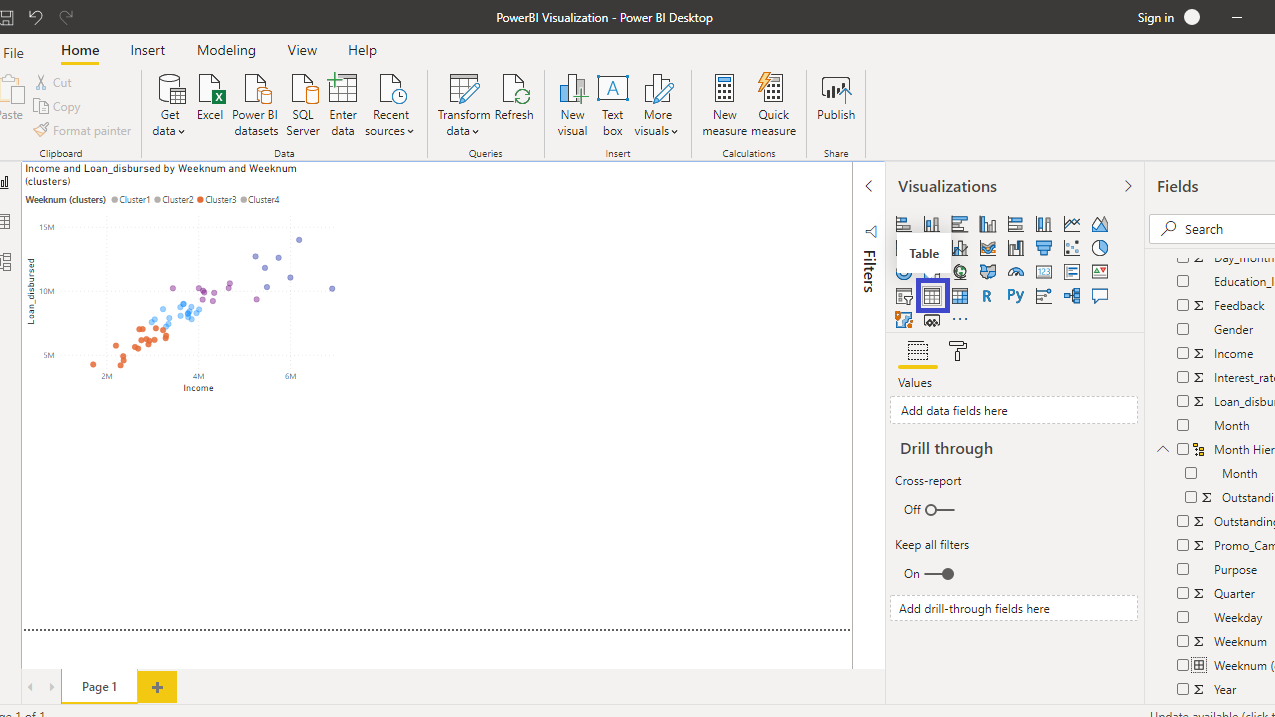
Task: Expand the Filters pane chevron
Action: pos(869,187)
